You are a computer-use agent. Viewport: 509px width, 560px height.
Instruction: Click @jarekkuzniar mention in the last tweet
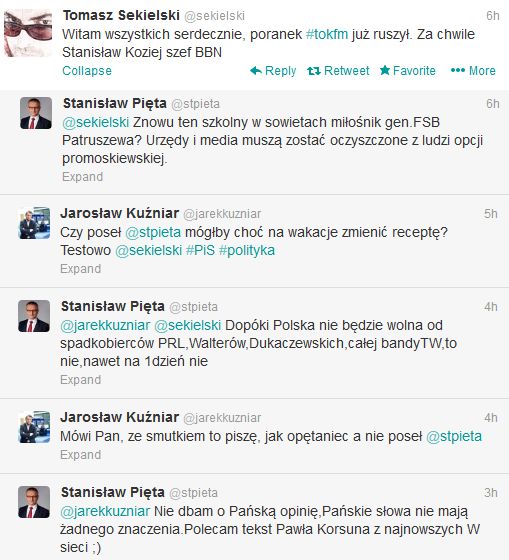(x=105, y=511)
